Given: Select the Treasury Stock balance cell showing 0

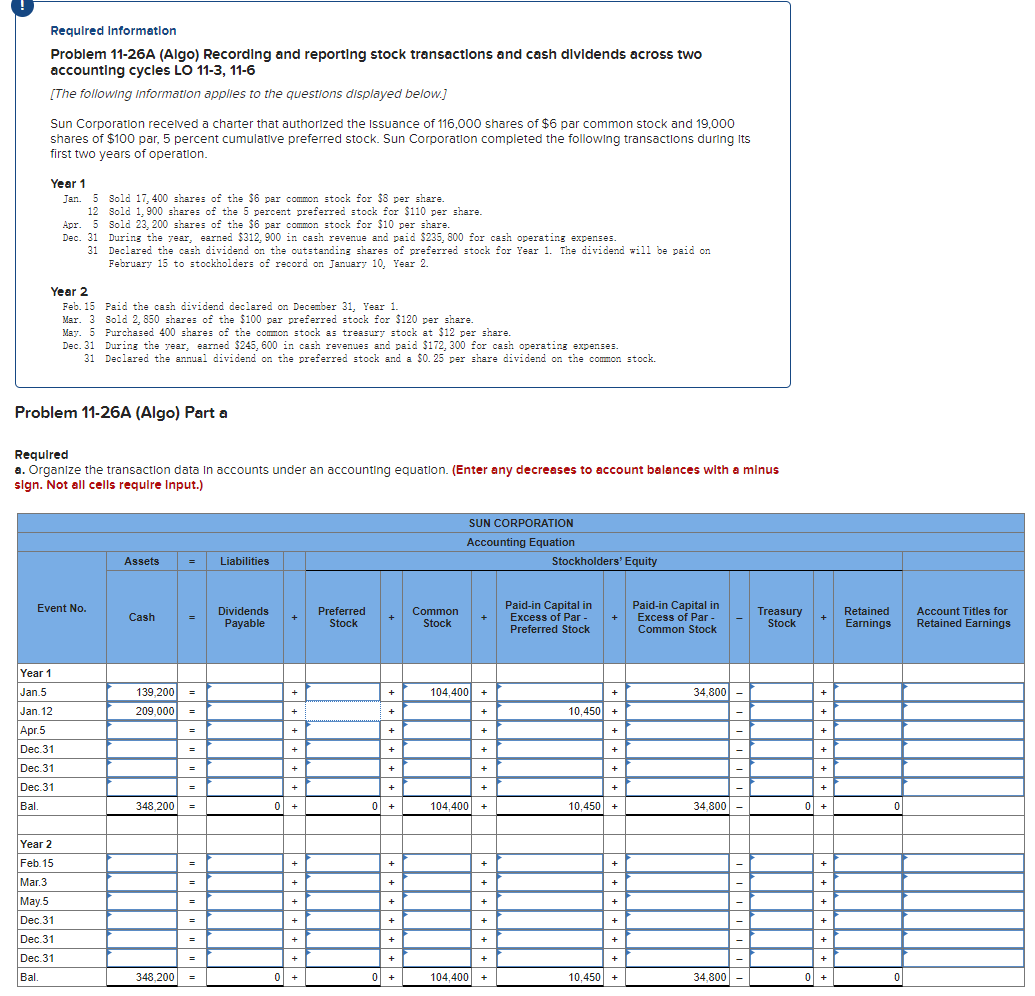Looking at the screenshot, I should pos(780,977).
